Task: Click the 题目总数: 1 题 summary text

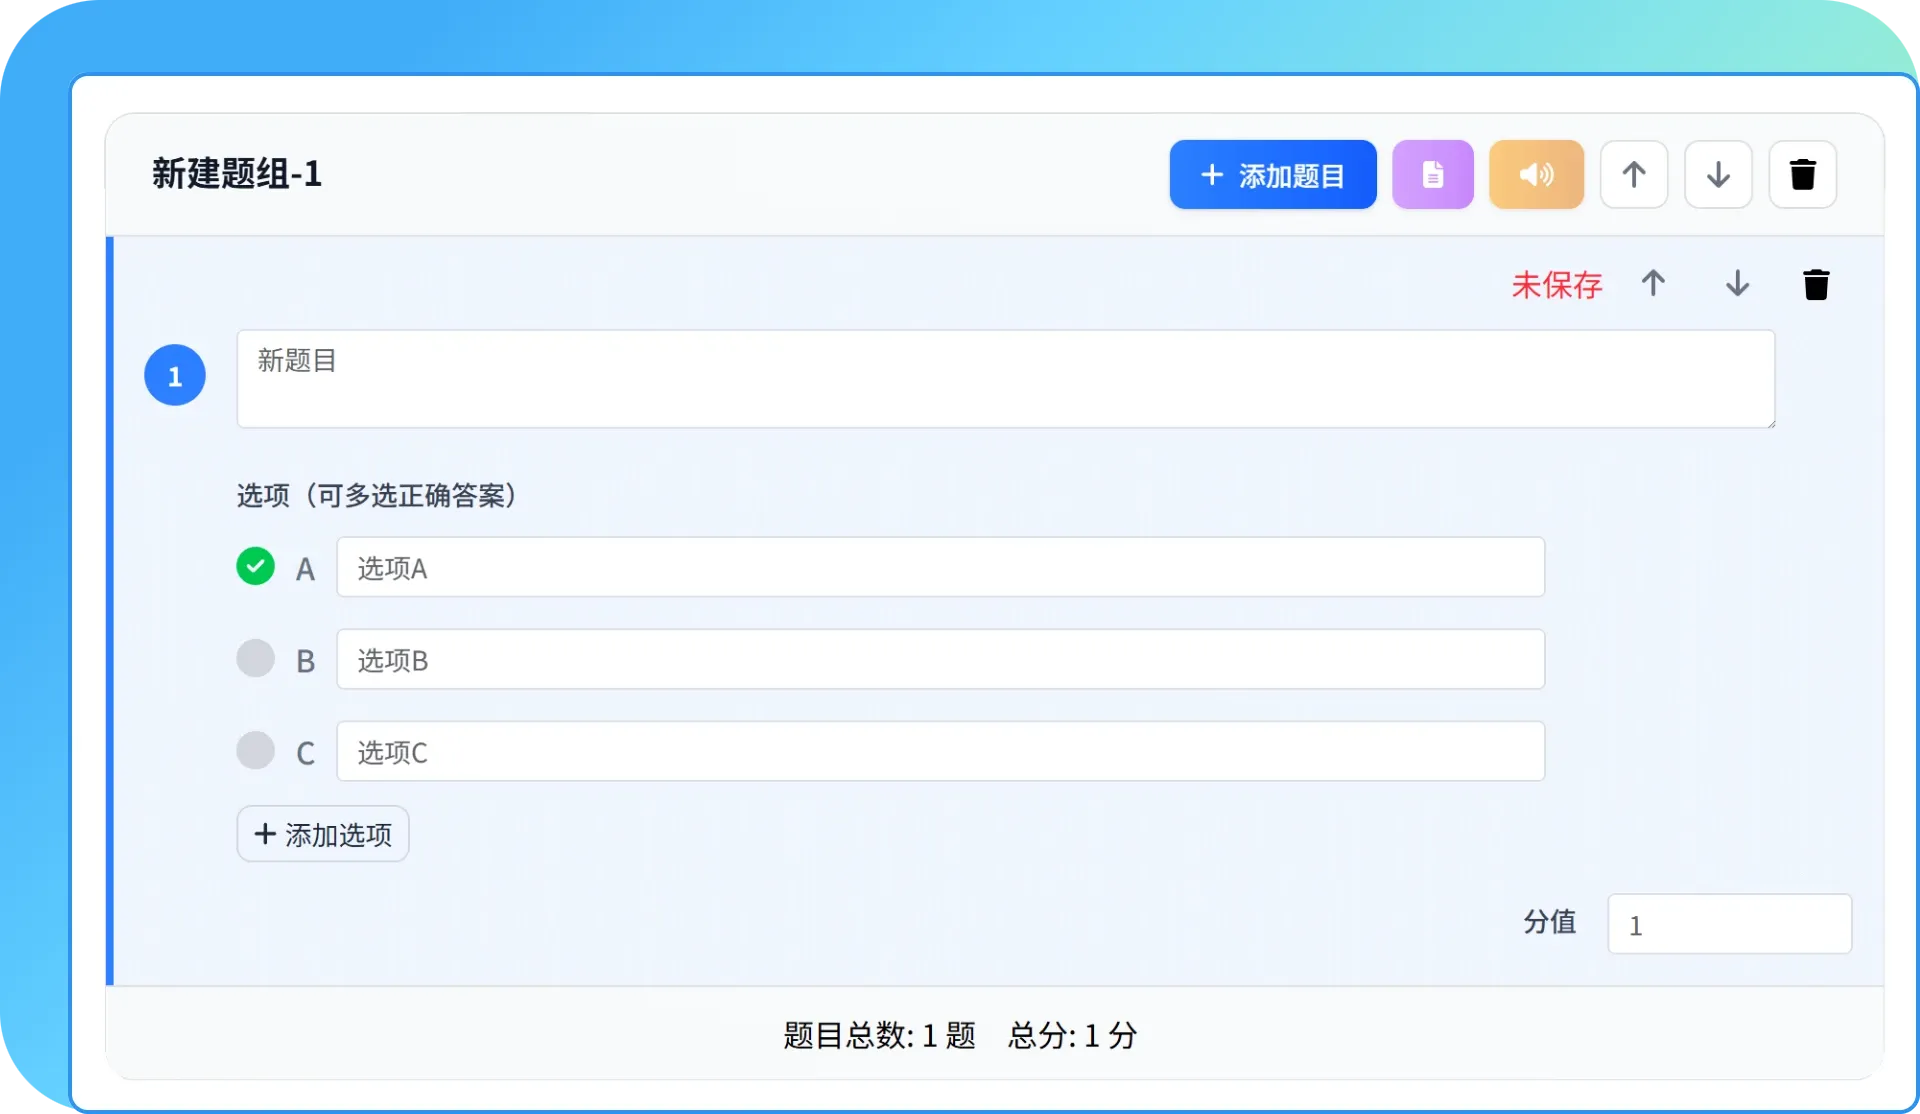Action: (879, 1035)
